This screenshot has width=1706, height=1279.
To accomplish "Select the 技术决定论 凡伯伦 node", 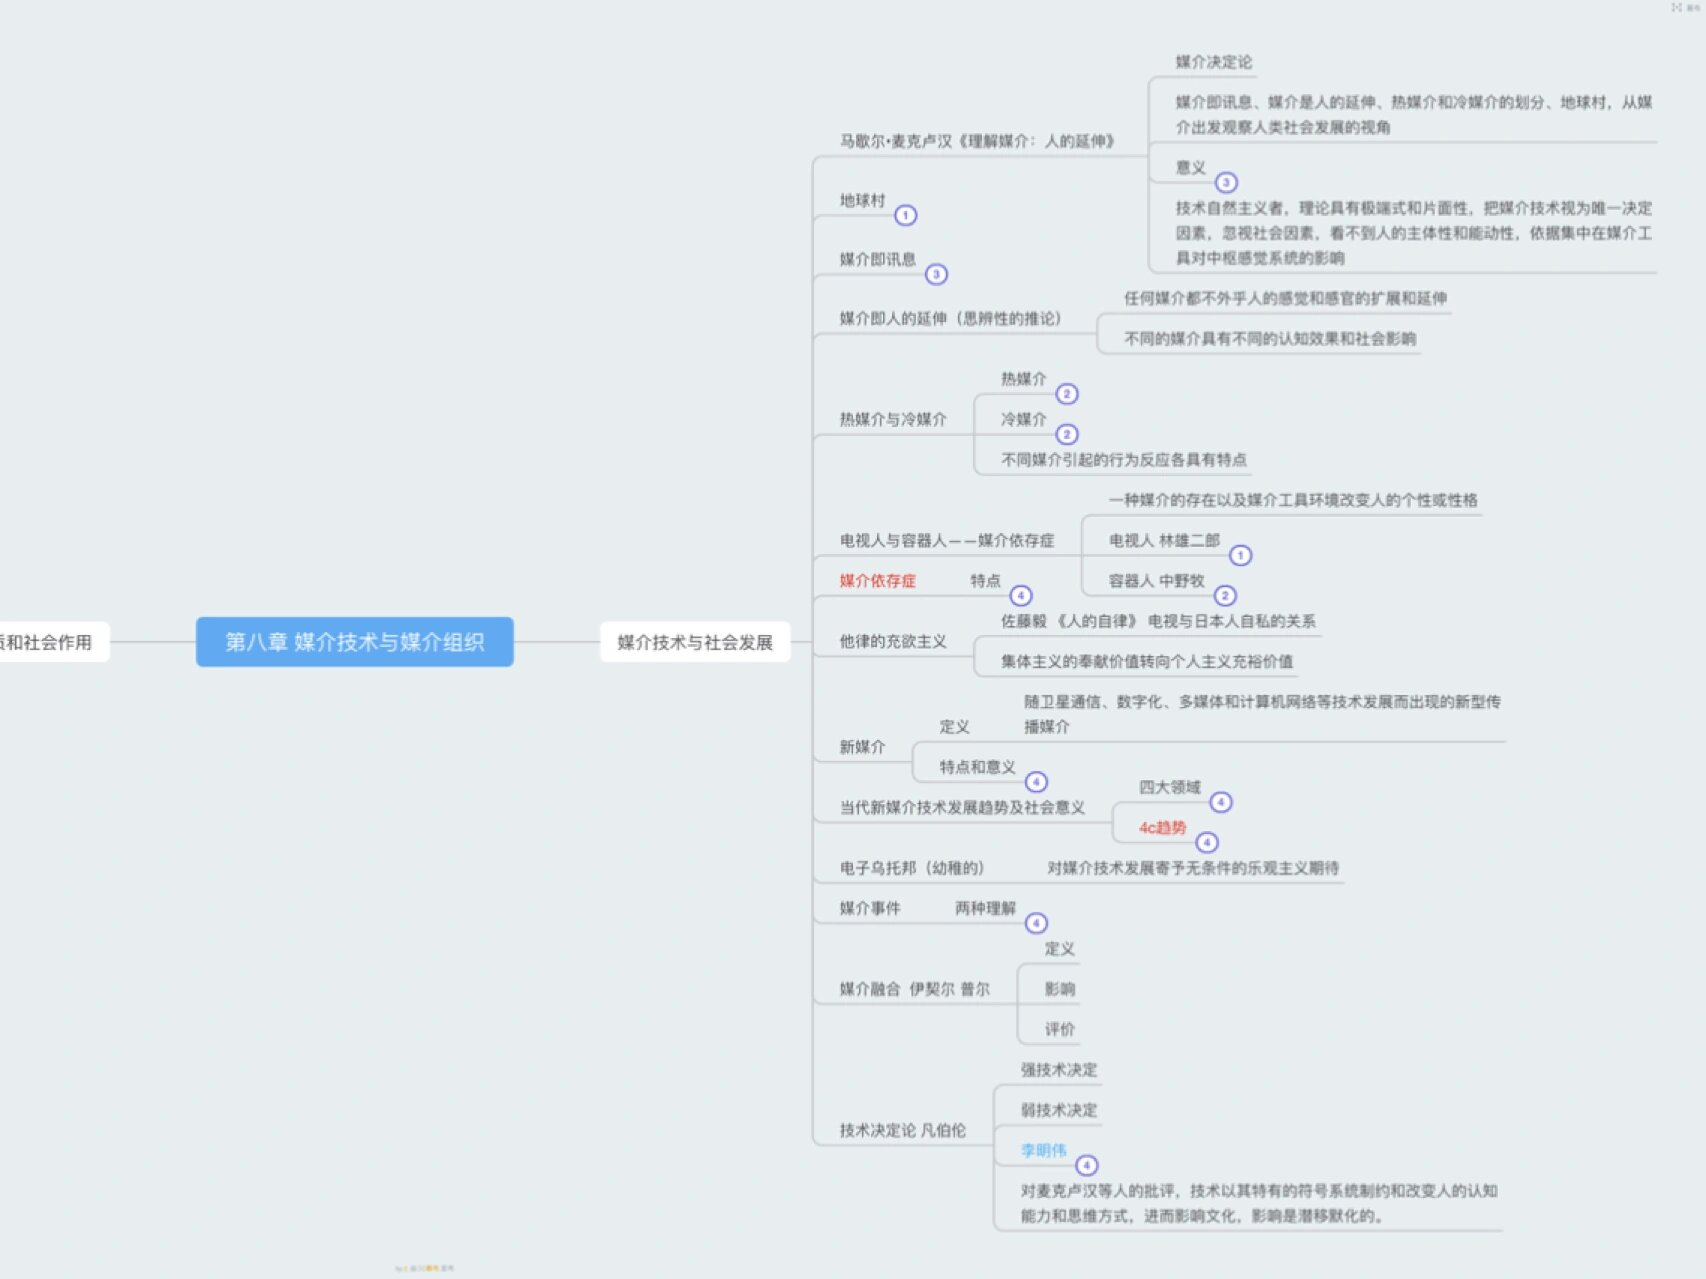I will point(902,1130).
